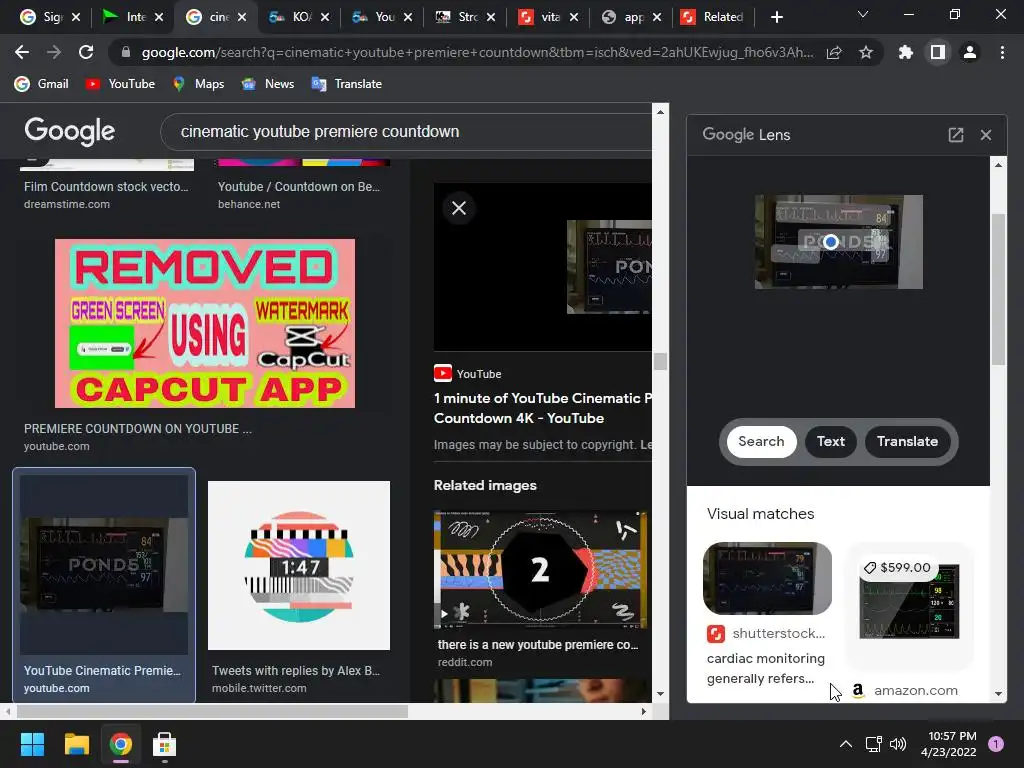This screenshot has height=768, width=1024.
Task: Open the Windows Start menu
Action: [x=32, y=744]
